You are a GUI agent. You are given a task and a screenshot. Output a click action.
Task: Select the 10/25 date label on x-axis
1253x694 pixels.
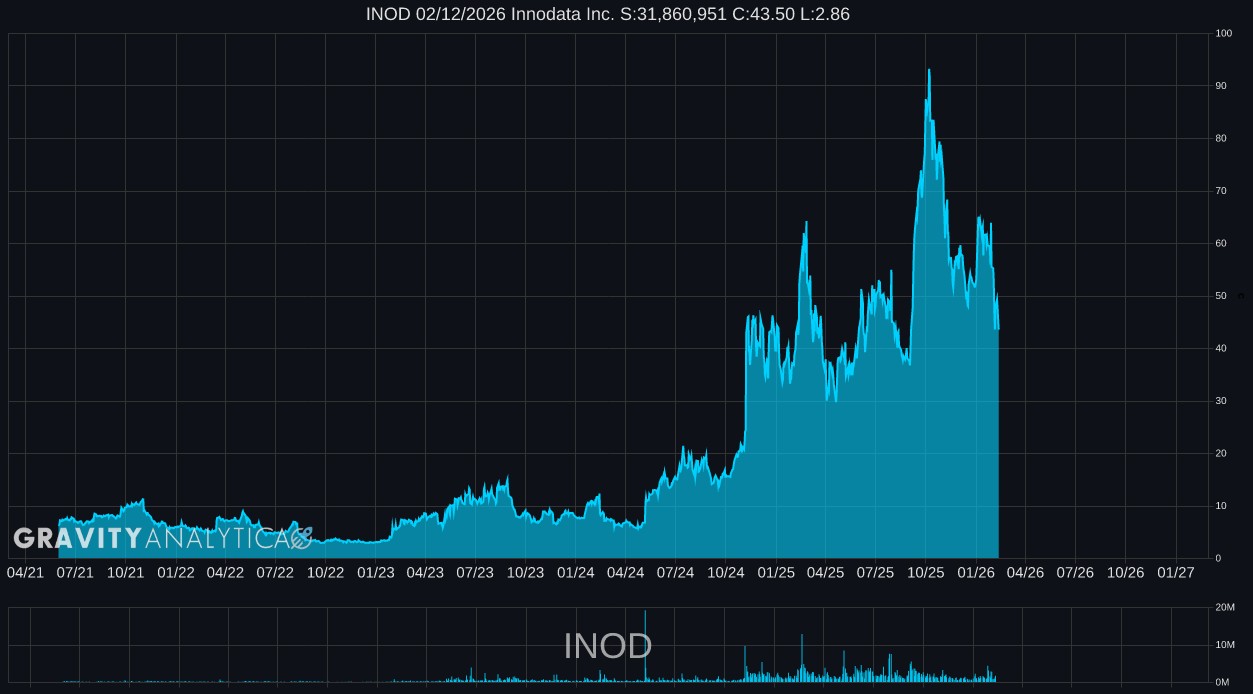point(925,573)
